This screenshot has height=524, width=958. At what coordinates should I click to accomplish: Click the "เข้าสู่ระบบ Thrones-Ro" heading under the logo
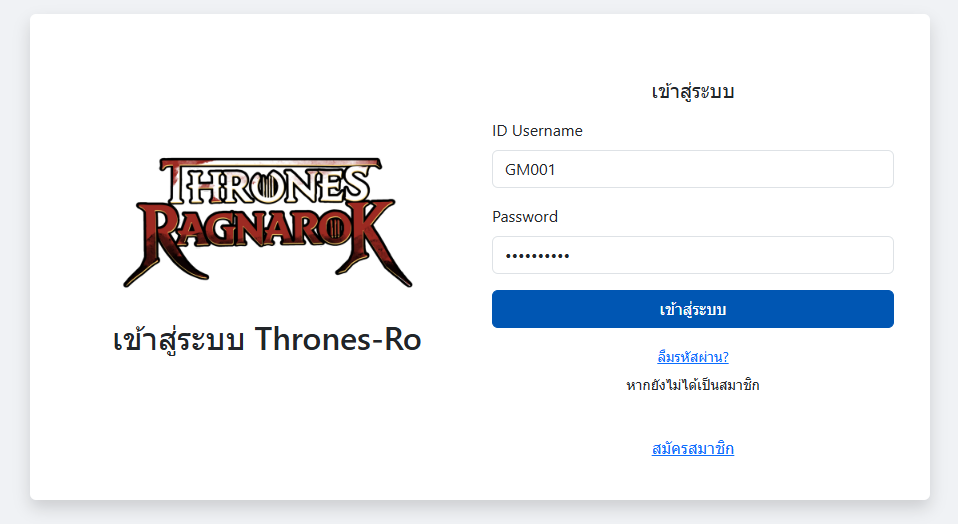point(267,340)
